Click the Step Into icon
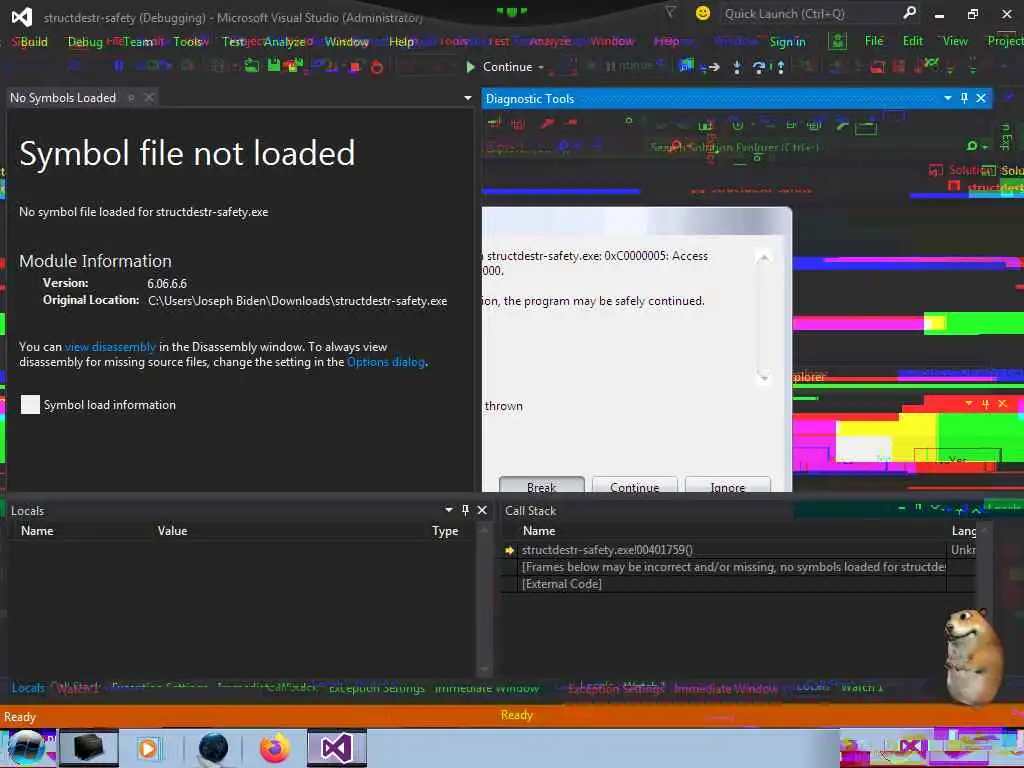This screenshot has width=1024, height=768. [x=737, y=67]
